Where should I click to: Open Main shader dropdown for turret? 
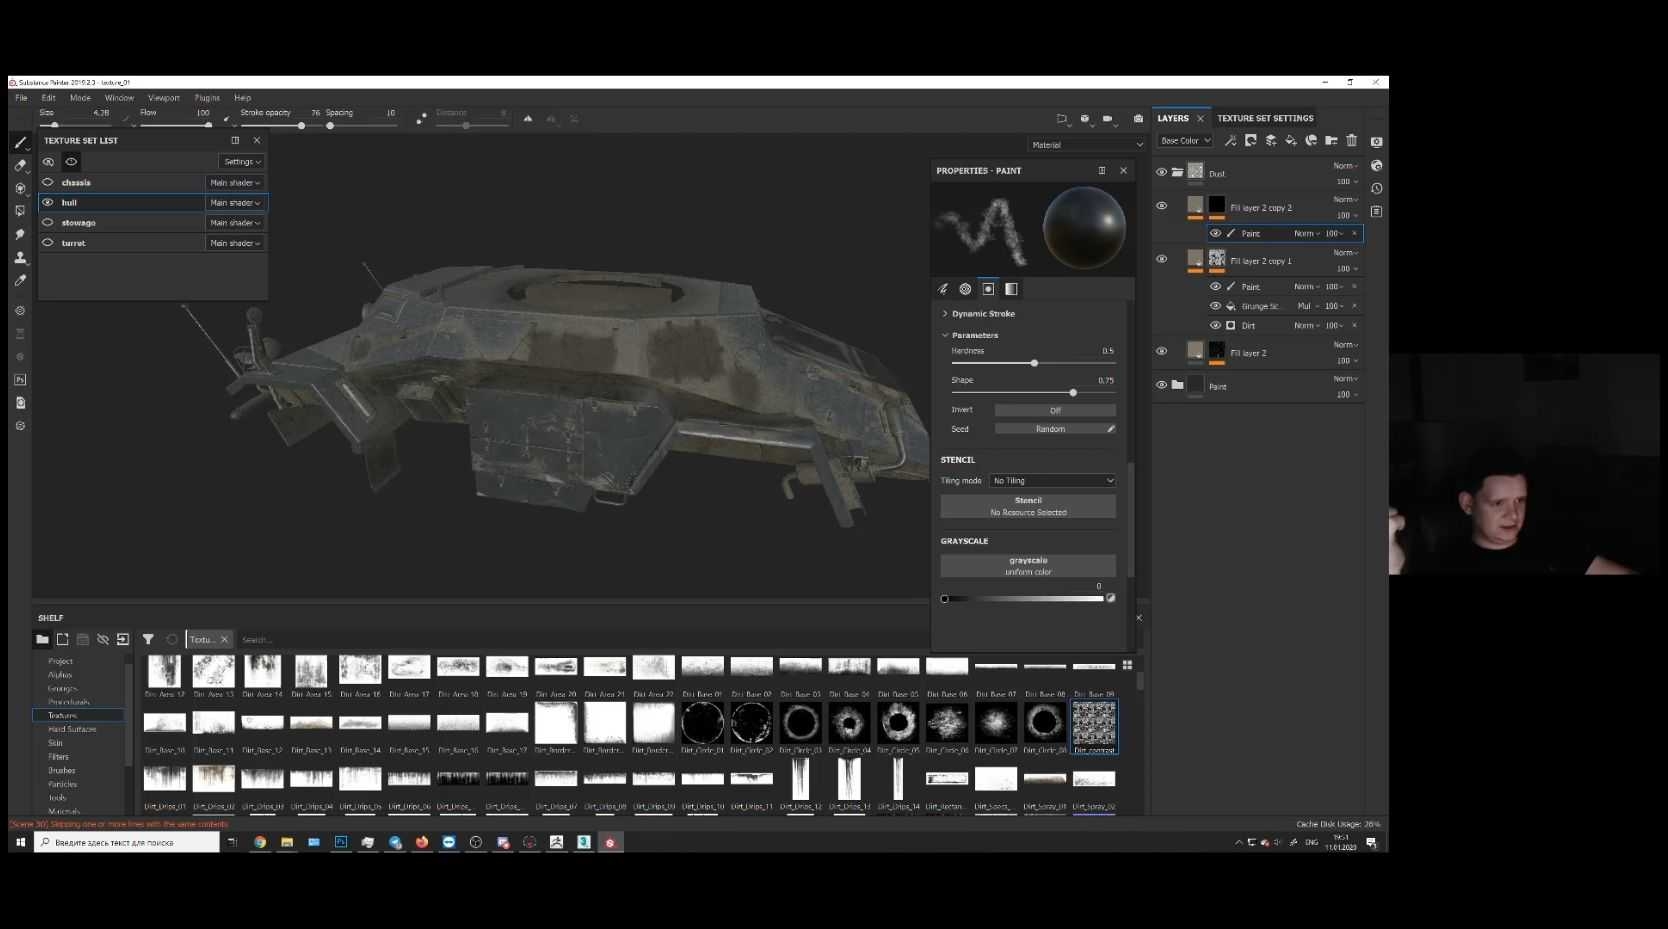click(235, 243)
